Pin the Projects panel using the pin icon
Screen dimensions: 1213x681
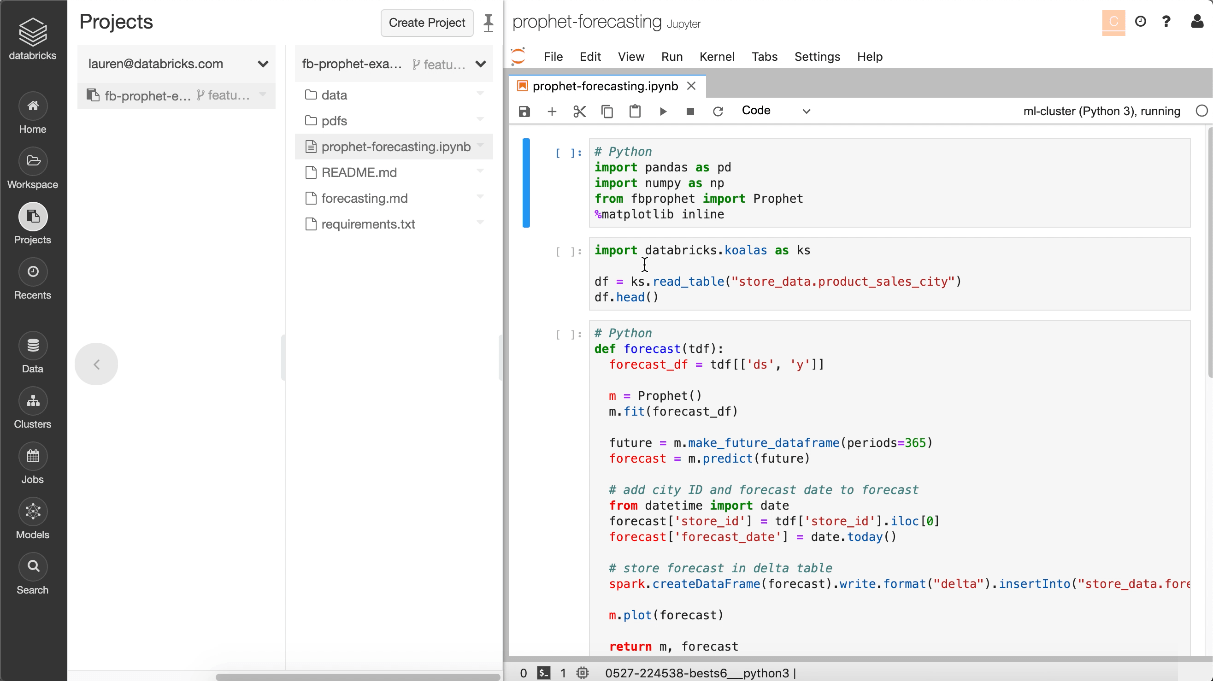488,22
